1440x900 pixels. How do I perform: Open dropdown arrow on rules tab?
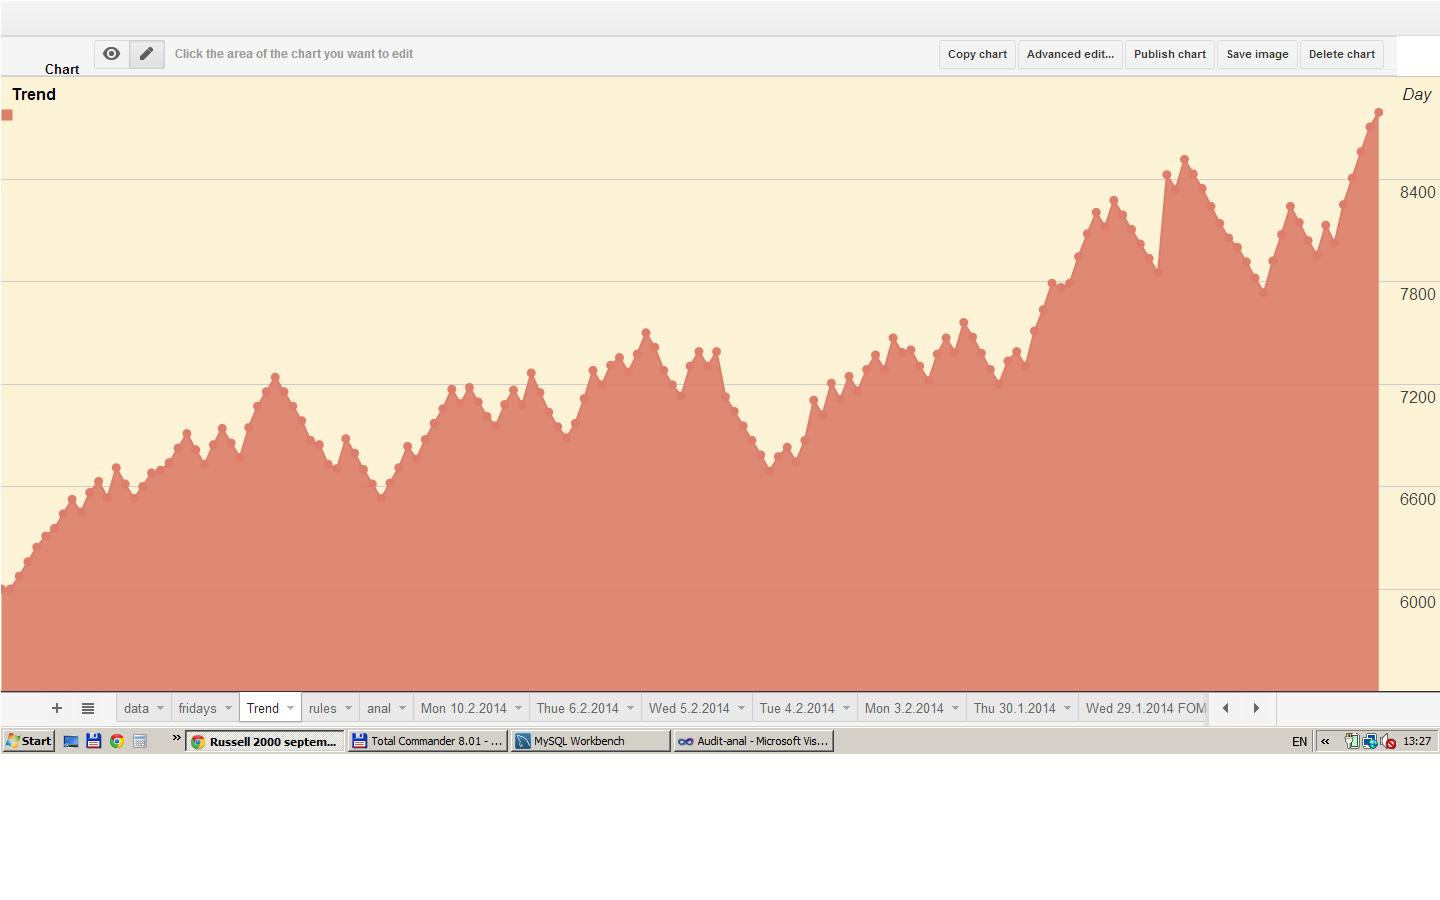348,708
